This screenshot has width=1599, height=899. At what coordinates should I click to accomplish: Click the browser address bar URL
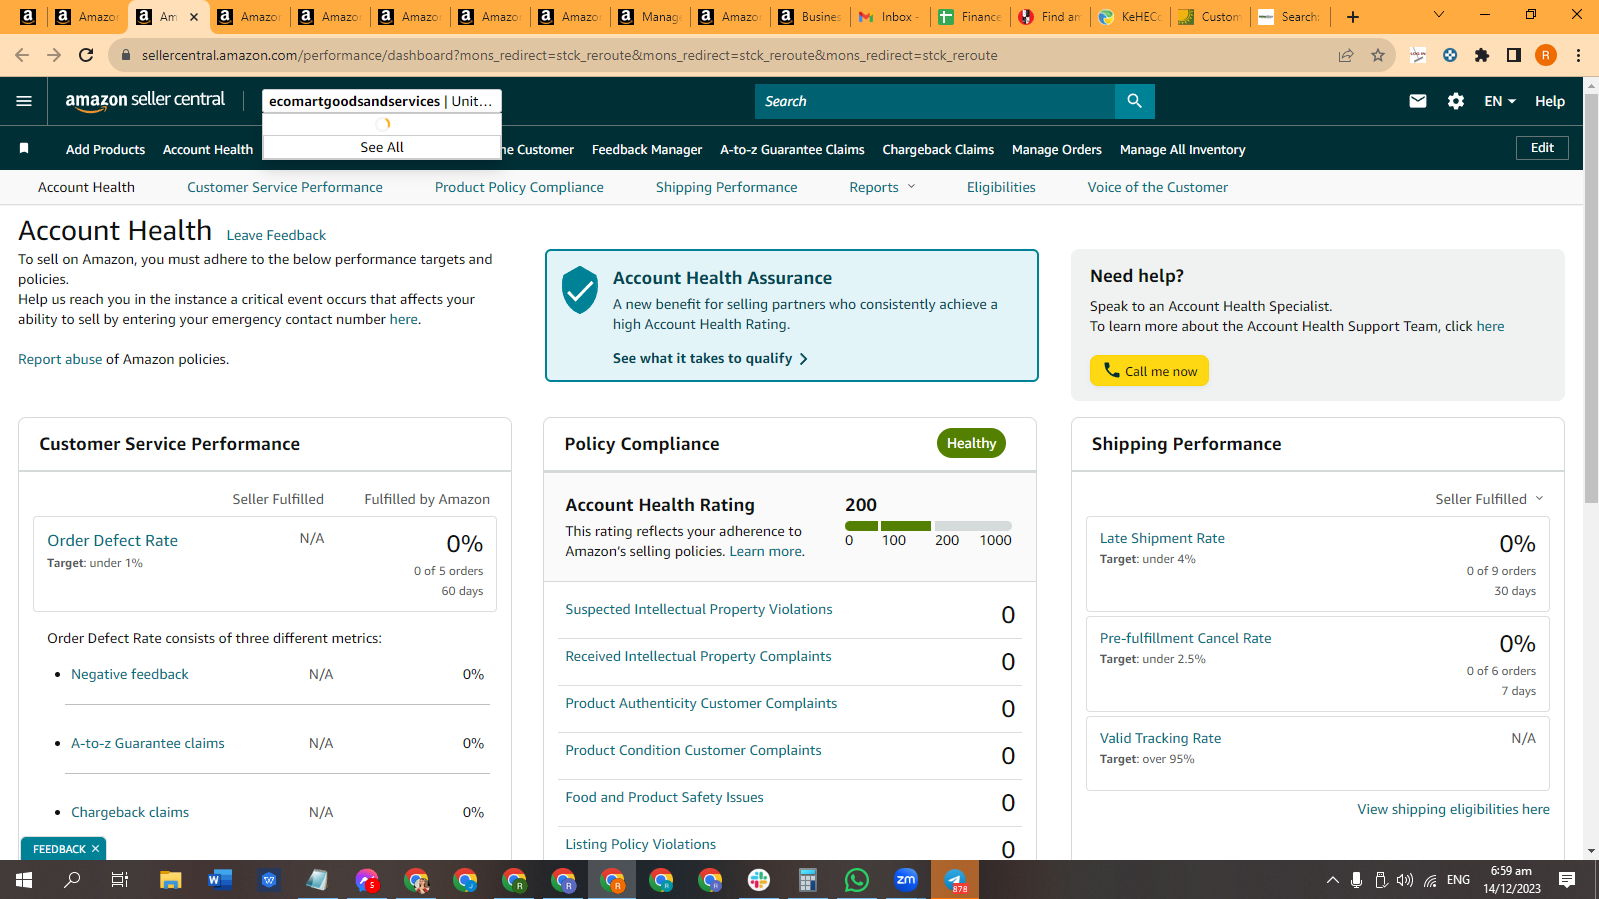[569, 55]
